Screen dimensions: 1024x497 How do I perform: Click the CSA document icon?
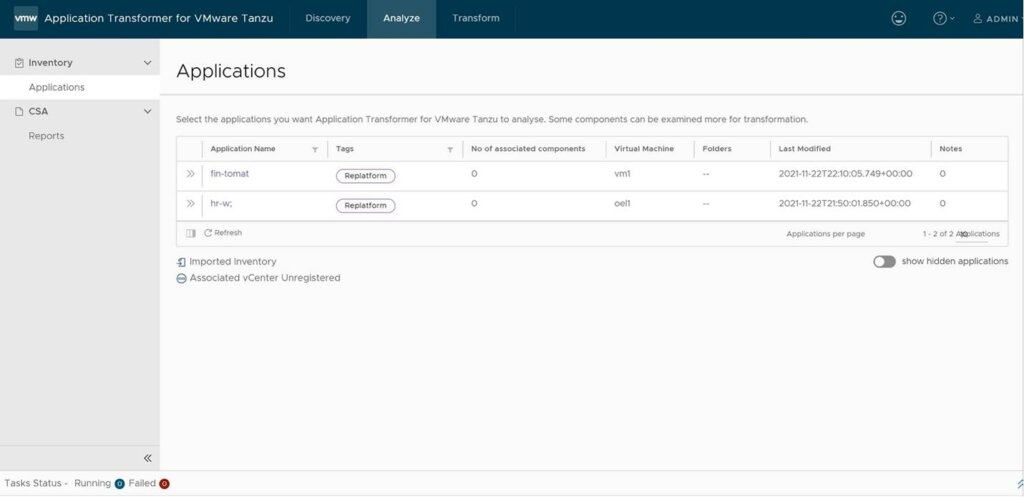(x=19, y=112)
